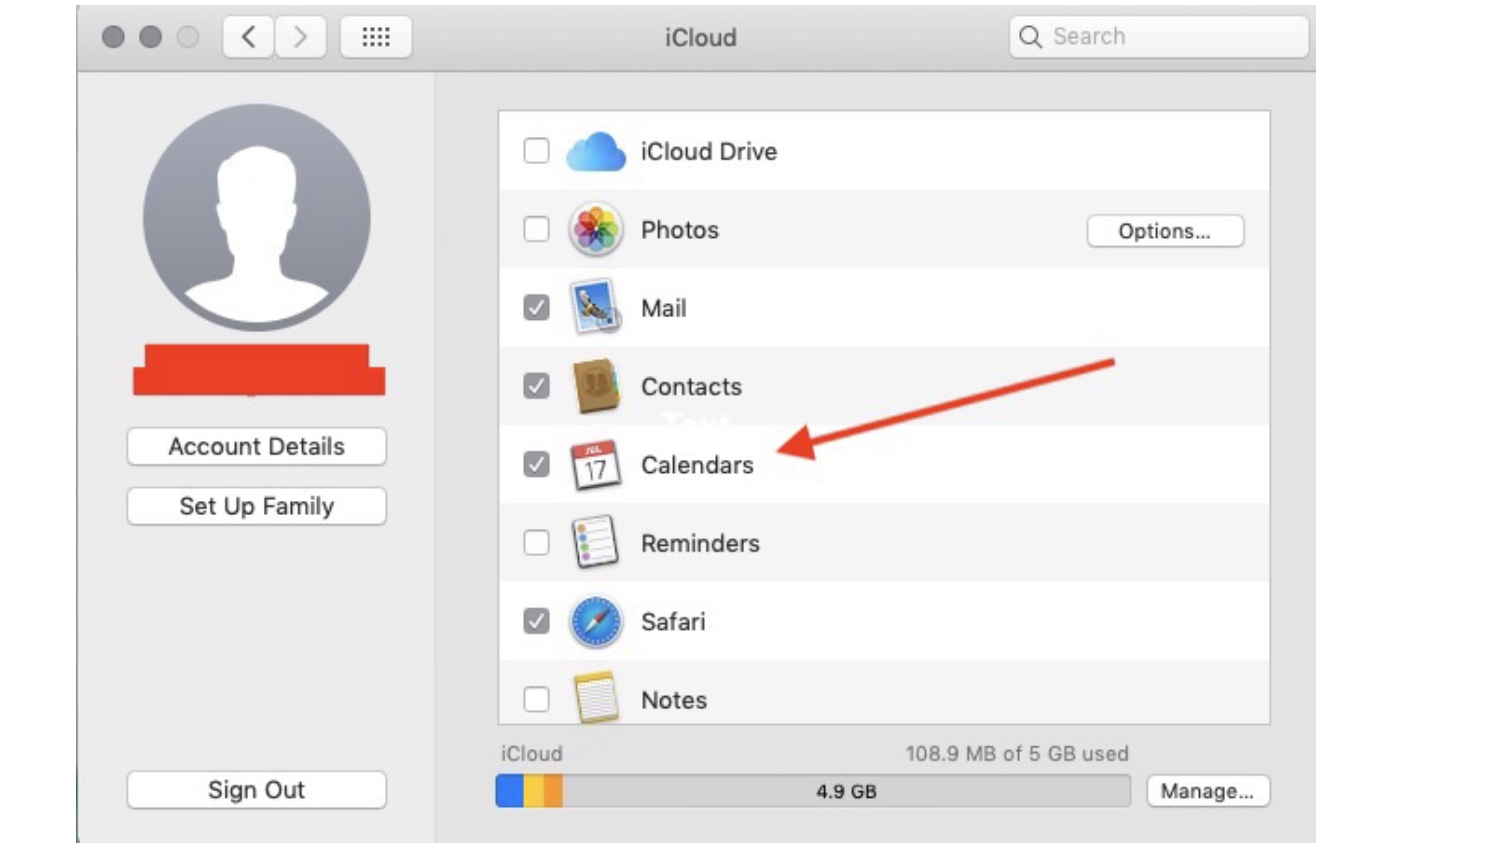Click the Mail label
Screen dimensions: 1494x852
pos(664,308)
